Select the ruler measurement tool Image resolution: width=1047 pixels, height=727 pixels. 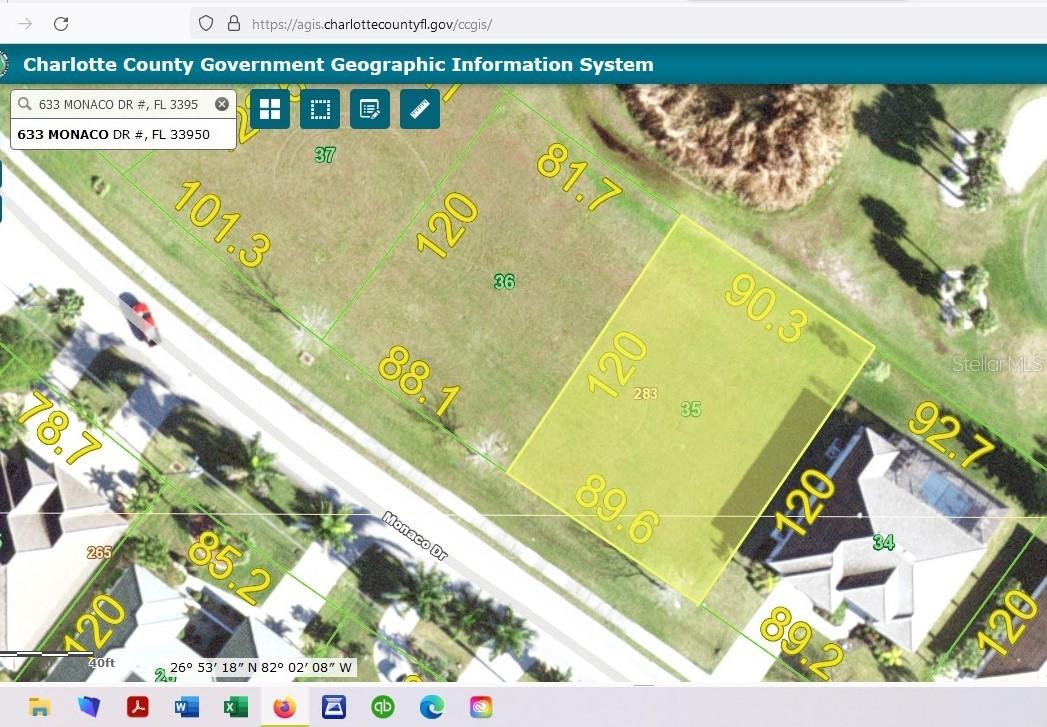420,109
